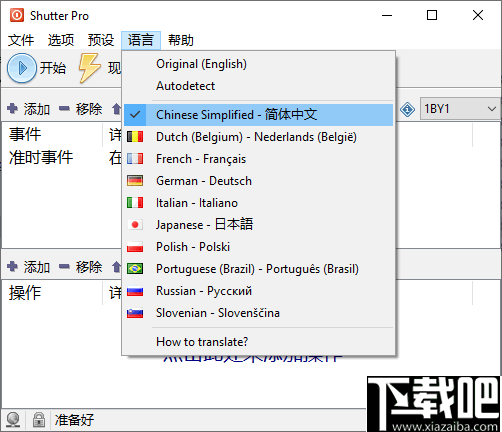This screenshot has width=502, height=432.
Task: Click the 准备好 status text
Action: point(74,420)
